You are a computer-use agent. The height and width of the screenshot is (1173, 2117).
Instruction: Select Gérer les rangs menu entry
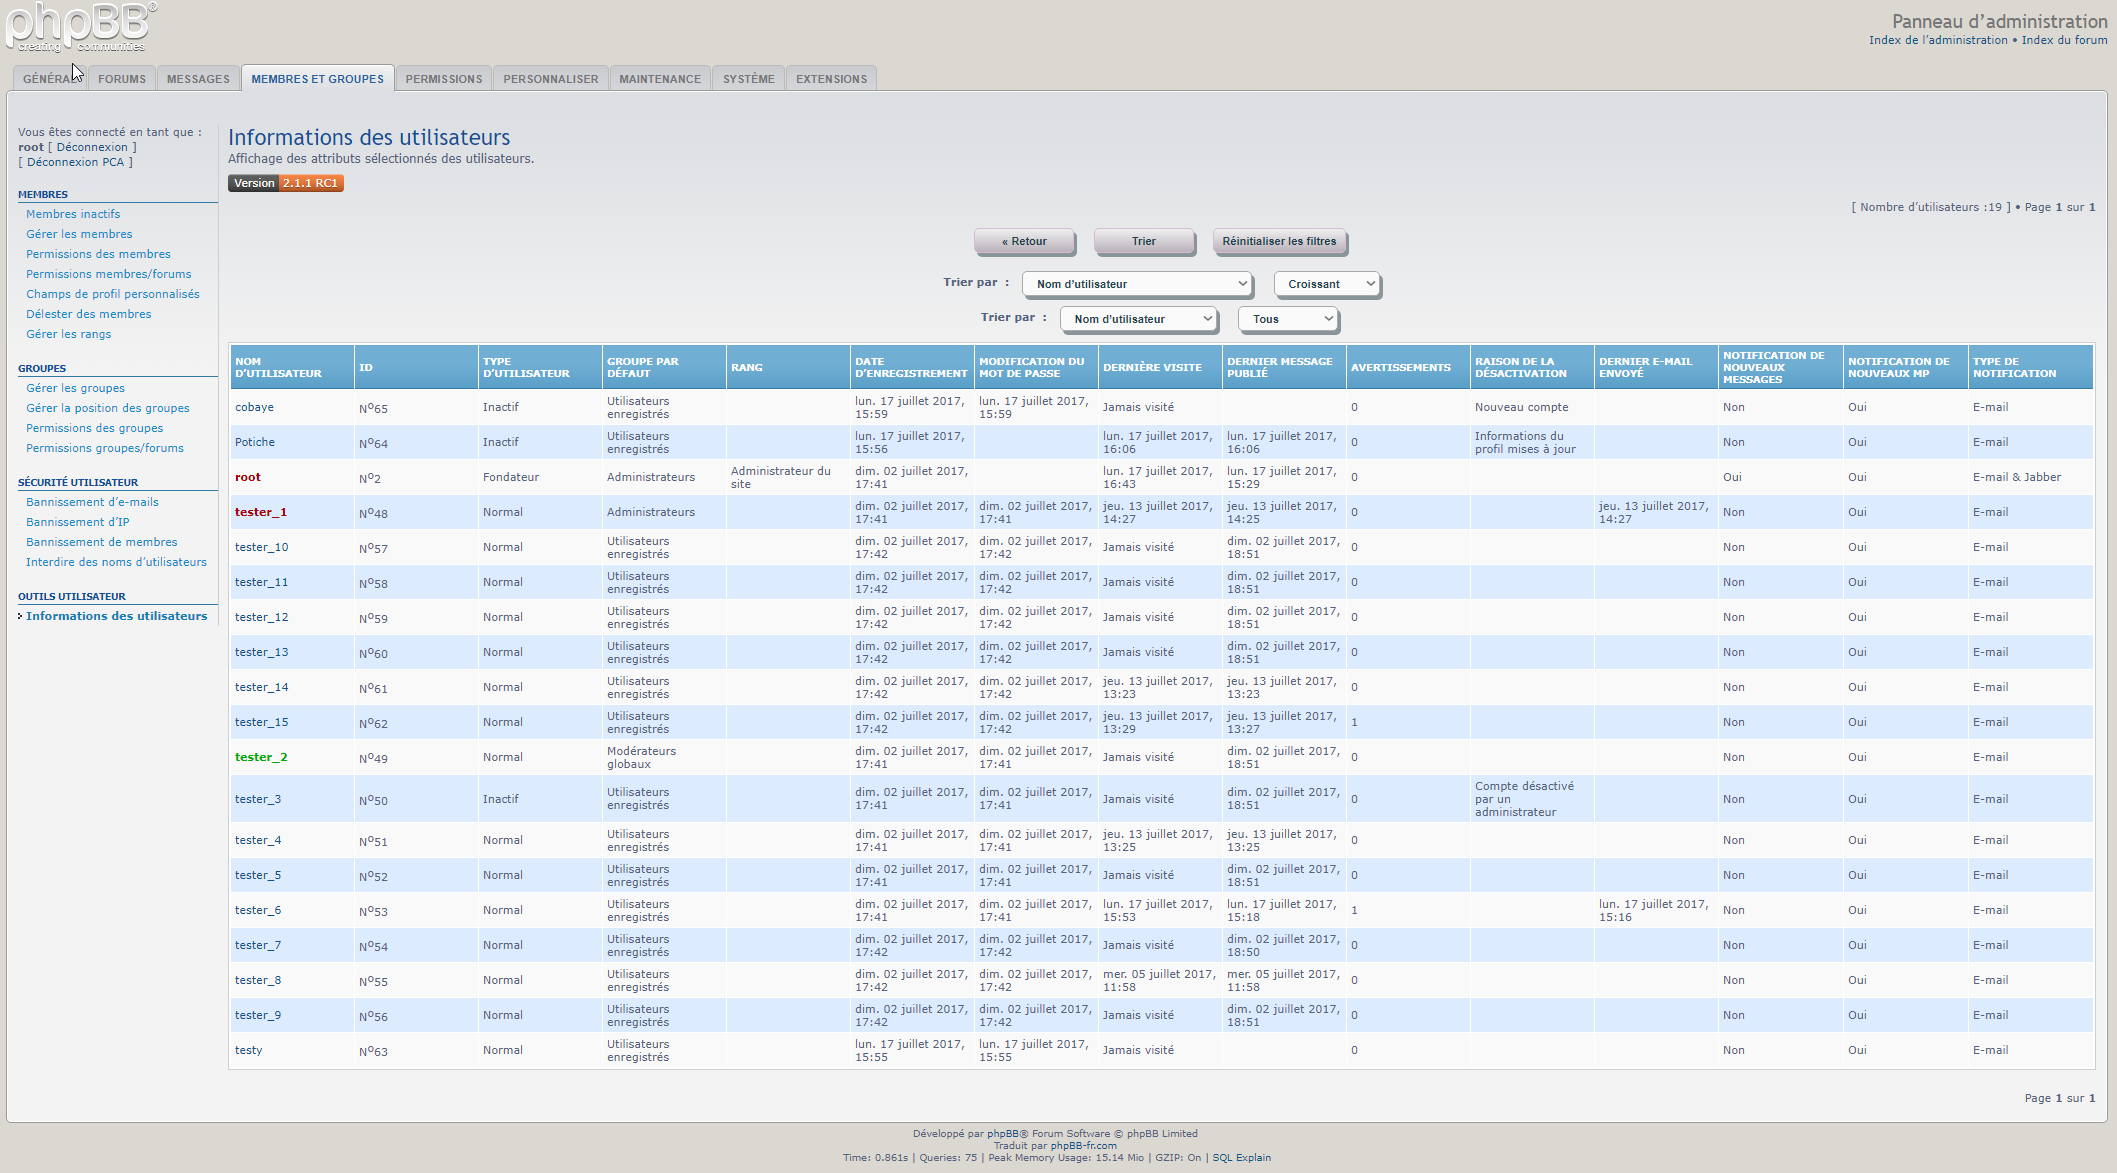[x=69, y=334]
